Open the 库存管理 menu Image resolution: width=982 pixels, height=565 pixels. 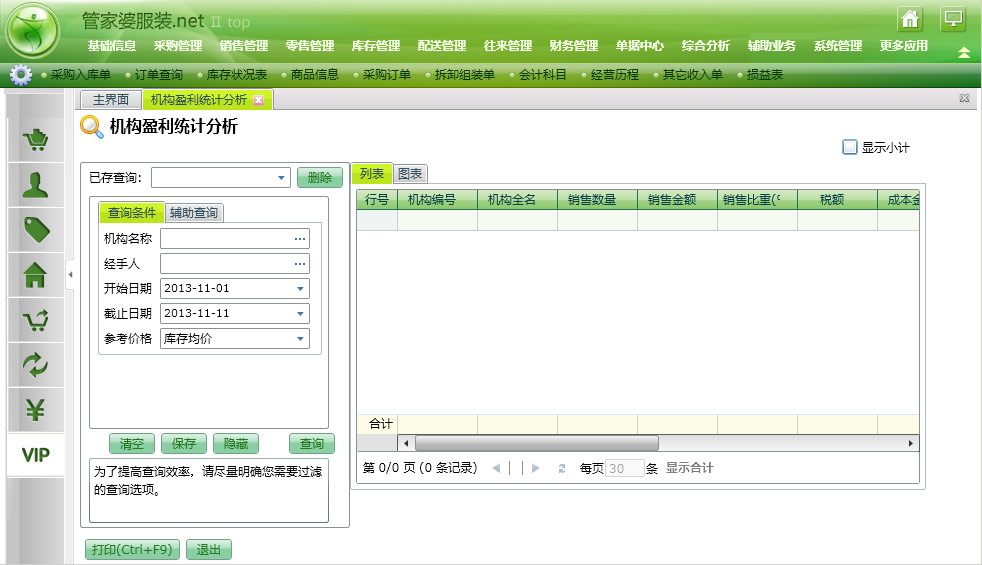click(x=376, y=46)
